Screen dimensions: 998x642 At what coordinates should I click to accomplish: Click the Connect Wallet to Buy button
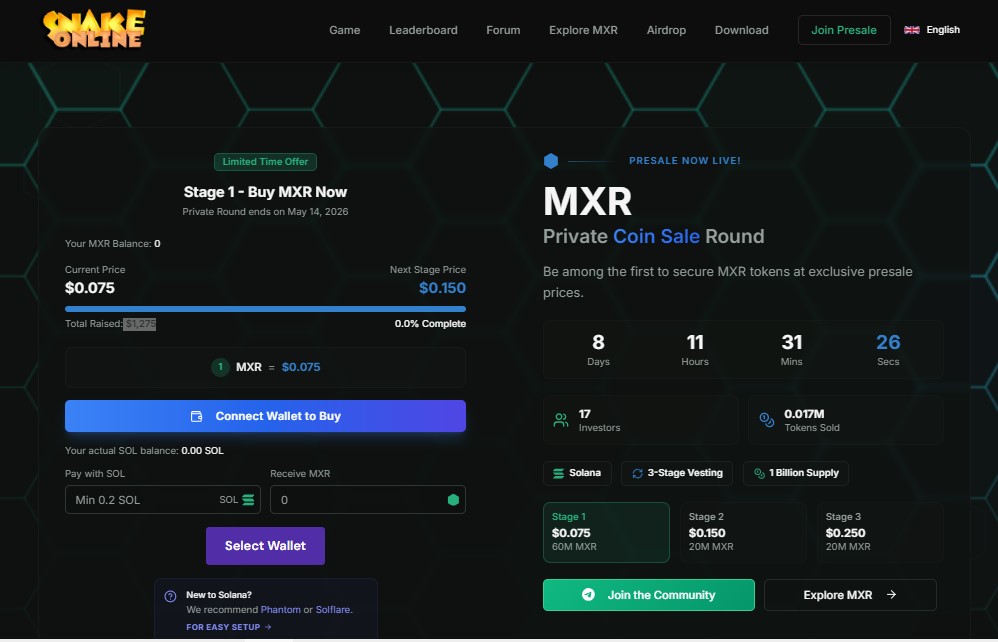tap(265, 416)
